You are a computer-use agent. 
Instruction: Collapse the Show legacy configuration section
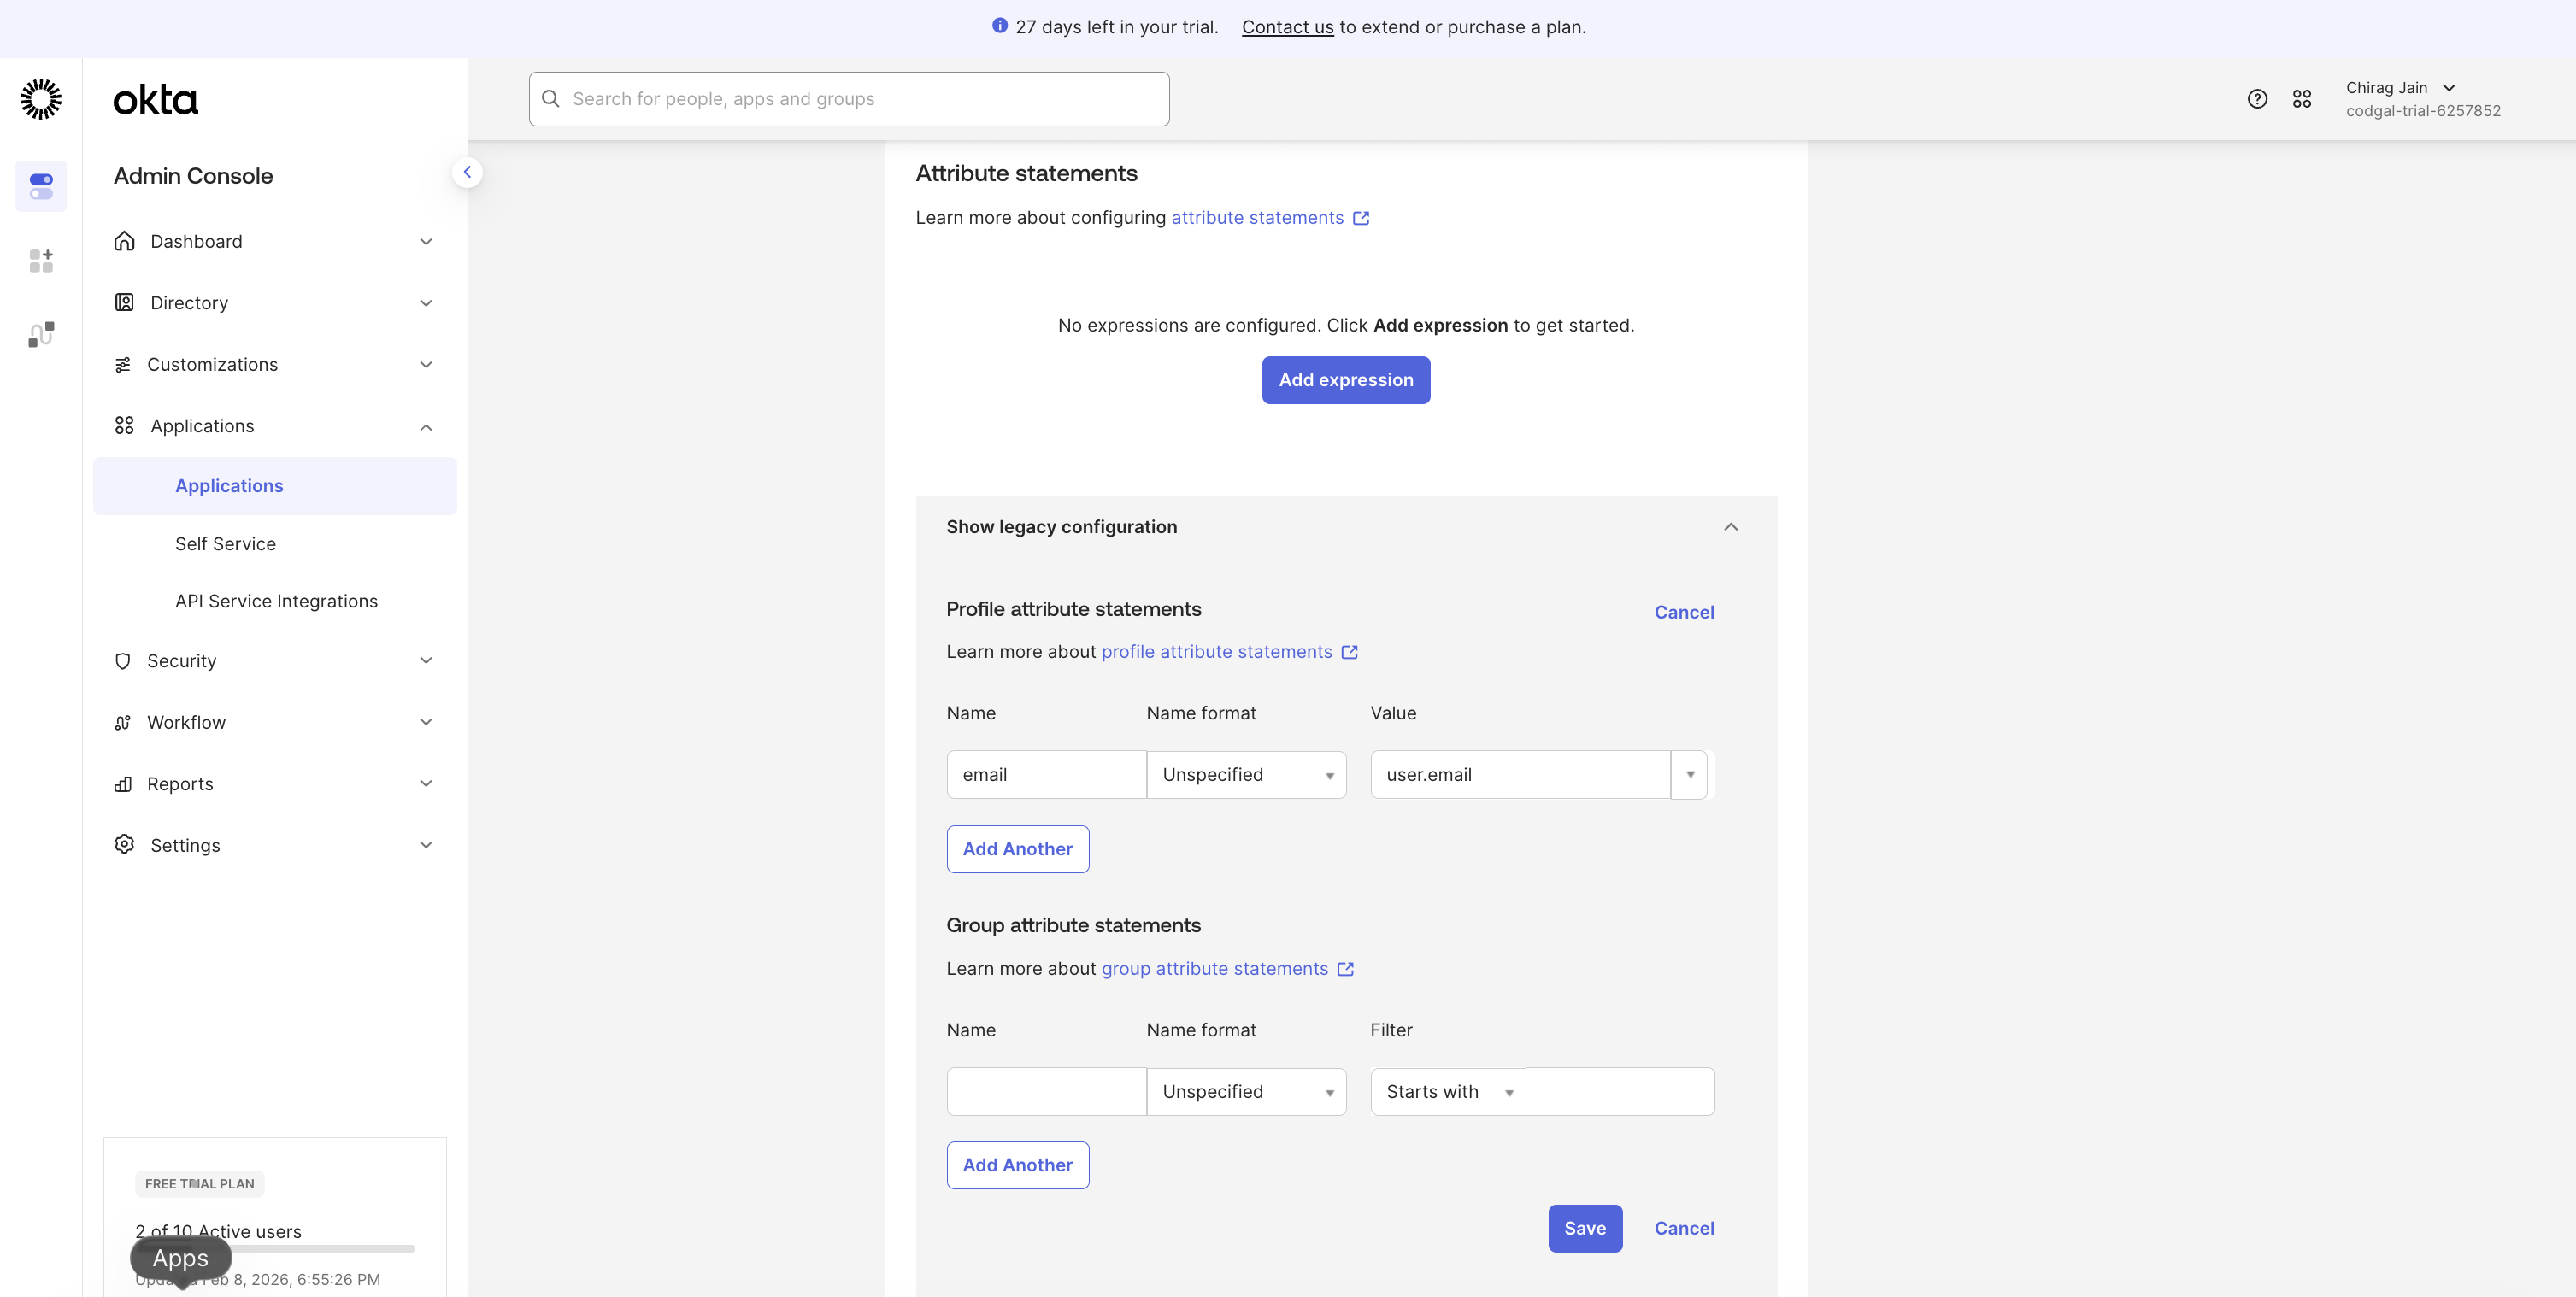(x=1730, y=527)
